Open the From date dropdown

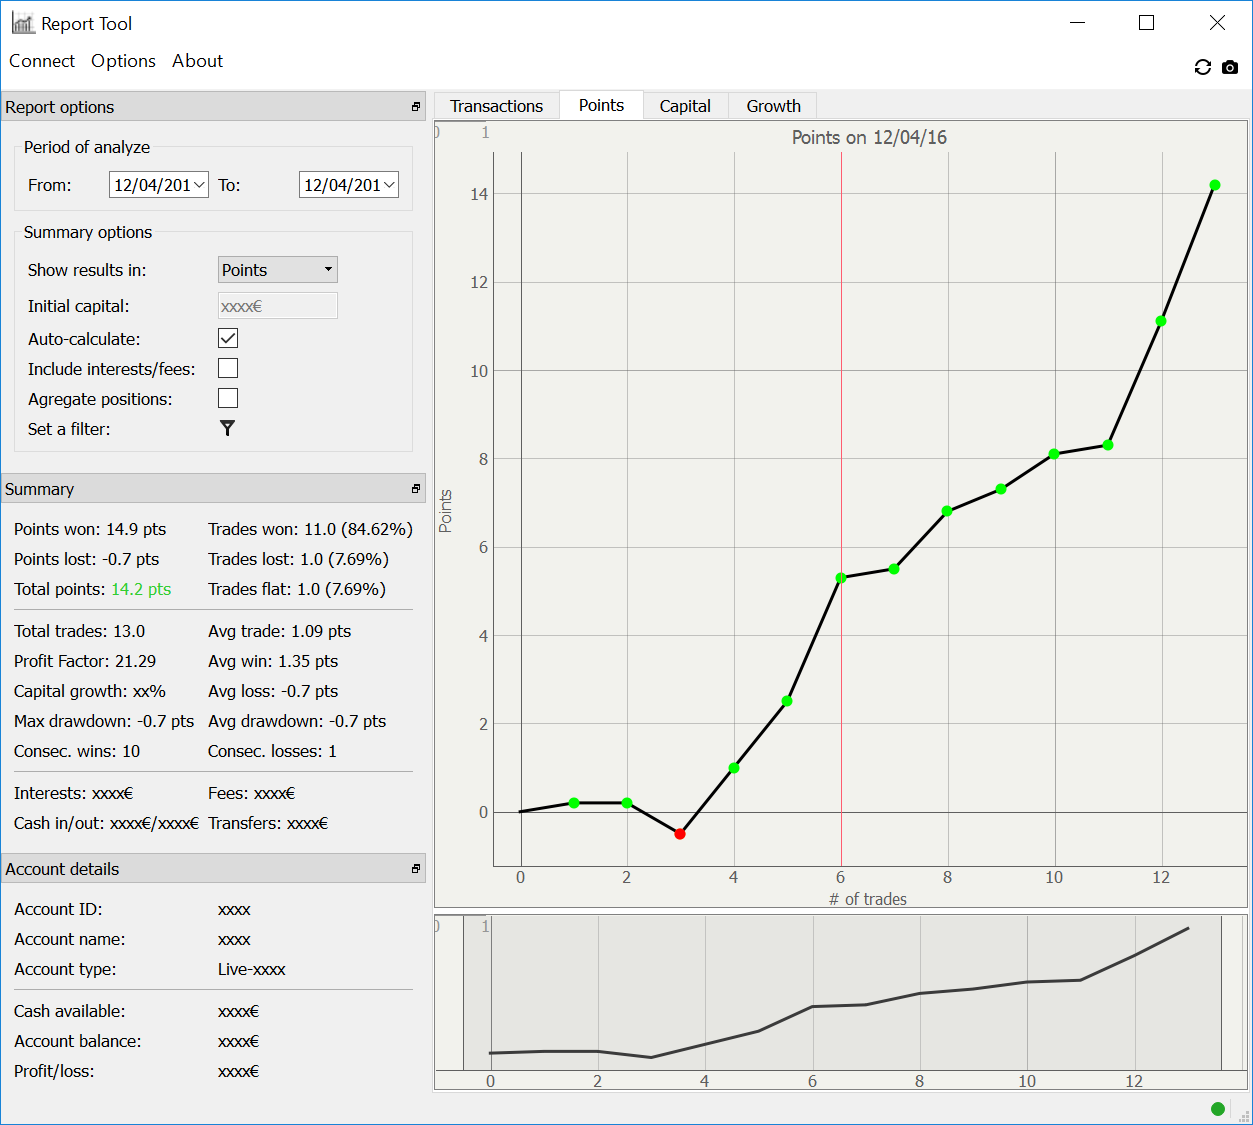[199, 185]
